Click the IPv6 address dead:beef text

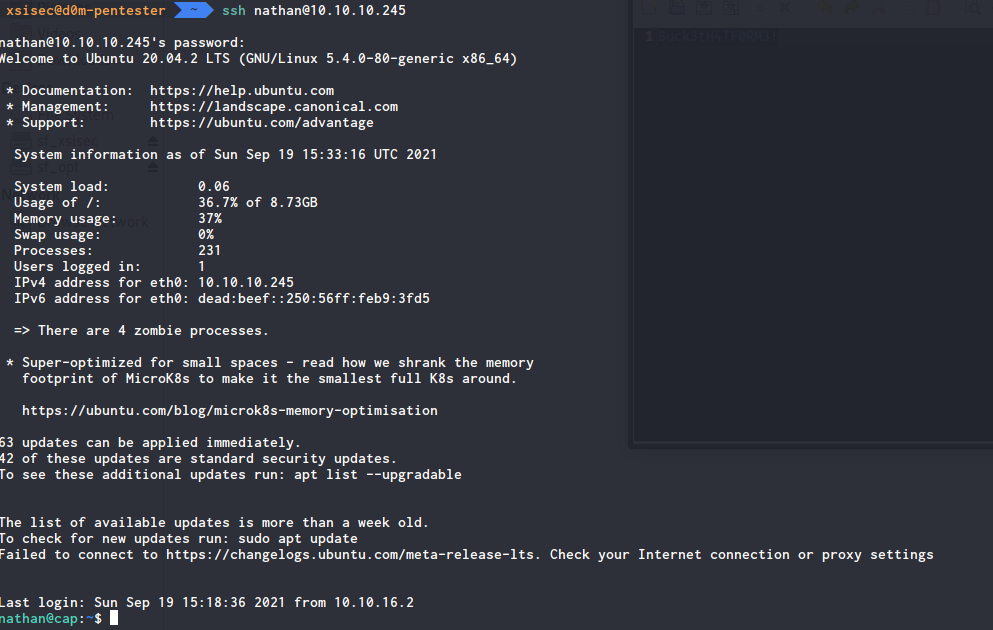(x=314, y=298)
